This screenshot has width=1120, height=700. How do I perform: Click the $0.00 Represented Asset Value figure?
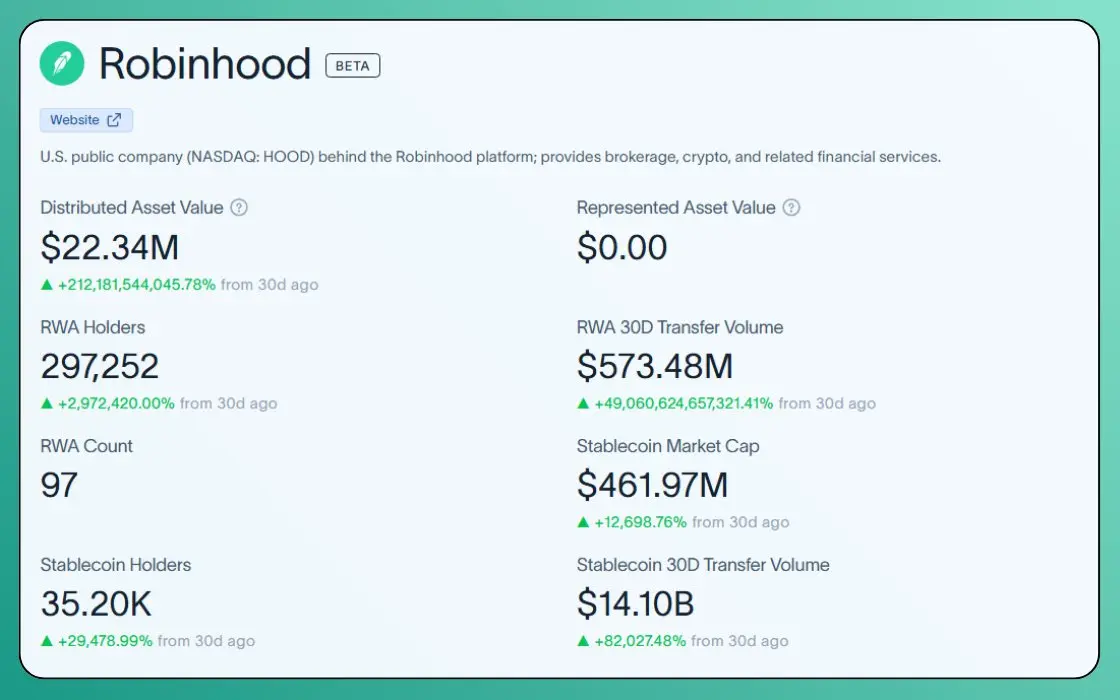point(622,248)
